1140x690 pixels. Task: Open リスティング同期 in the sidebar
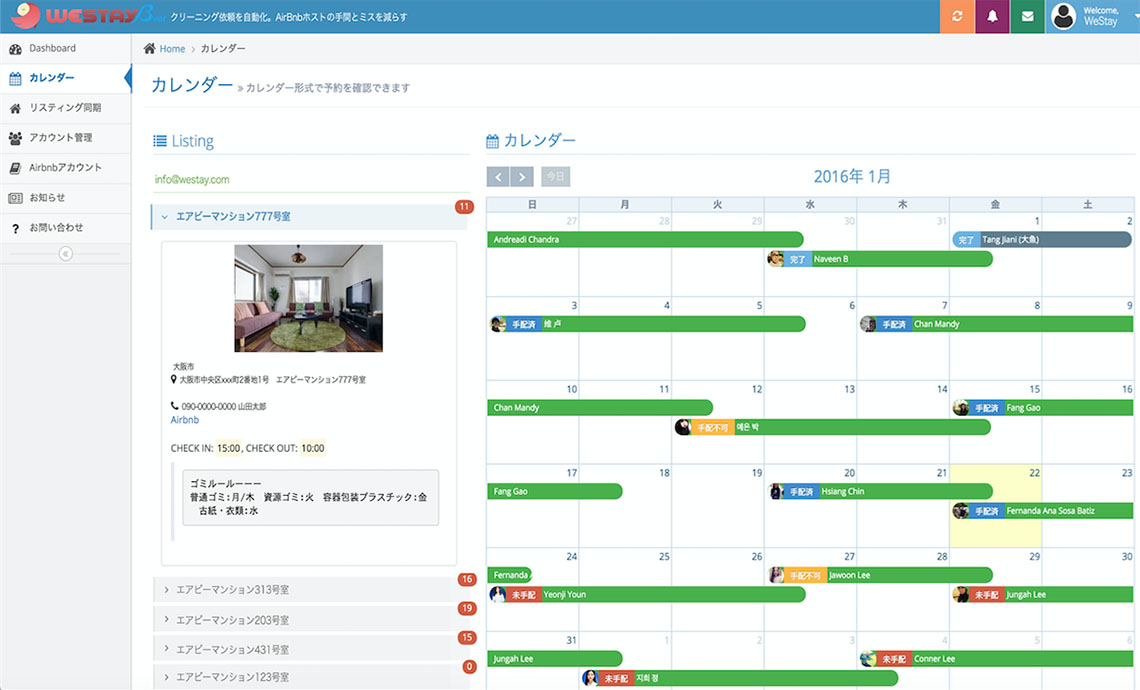(x=65, y=108)
